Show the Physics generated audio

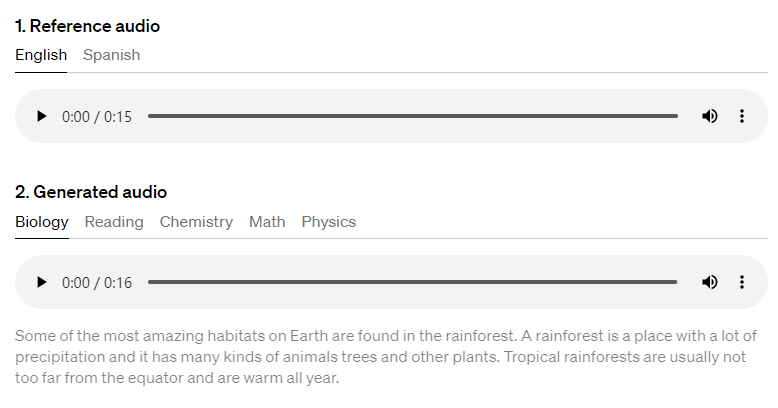329,221
